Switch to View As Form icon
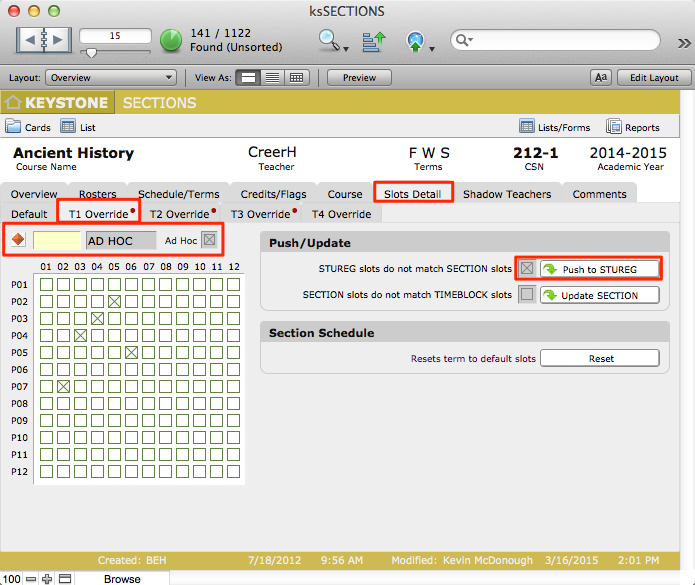 (249, 78)
